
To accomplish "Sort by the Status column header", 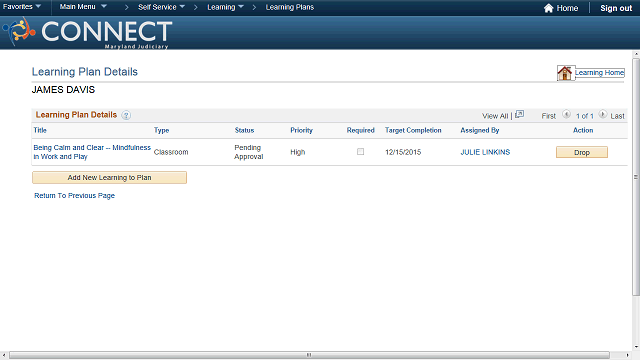I will pyautogui.click(x=244, y=130).
